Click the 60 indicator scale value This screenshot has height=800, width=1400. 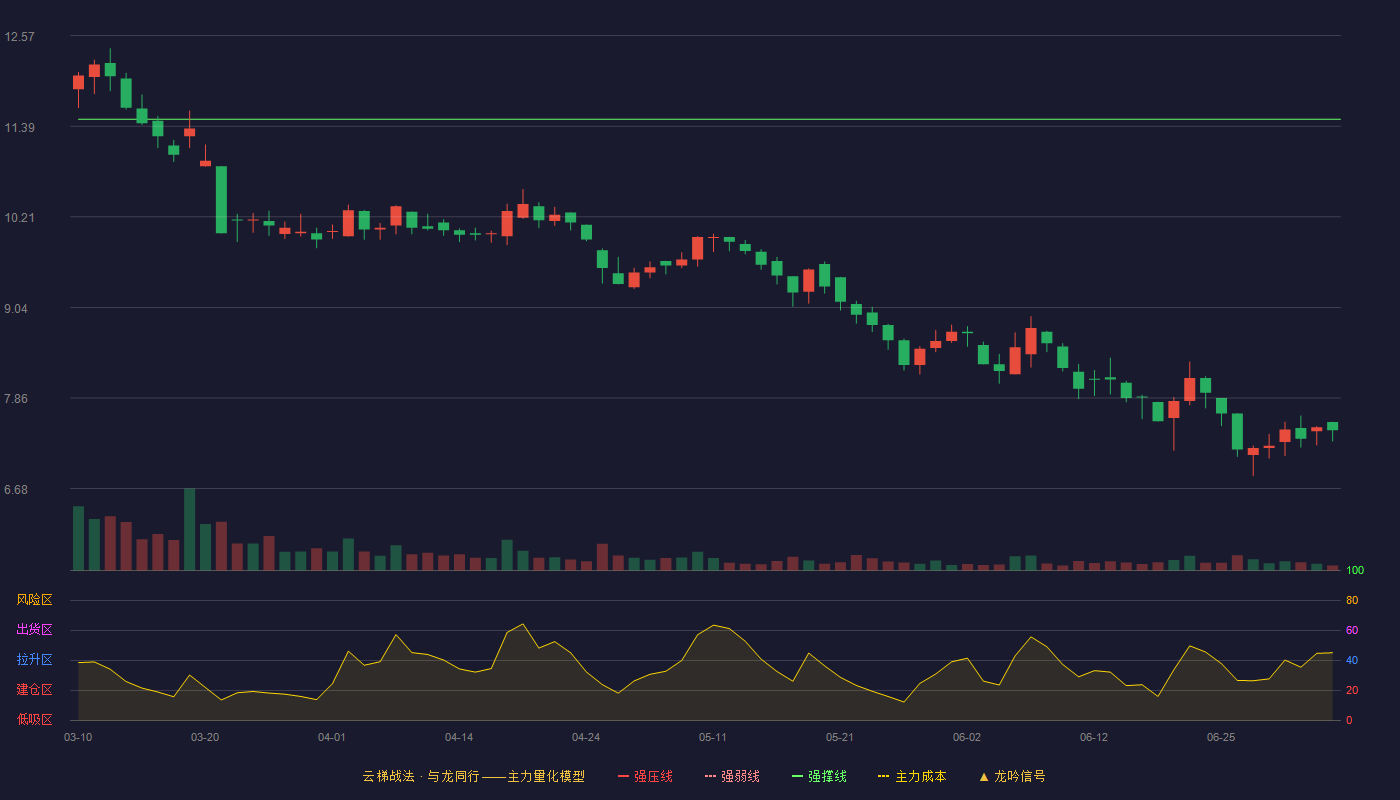point(1352,630)
